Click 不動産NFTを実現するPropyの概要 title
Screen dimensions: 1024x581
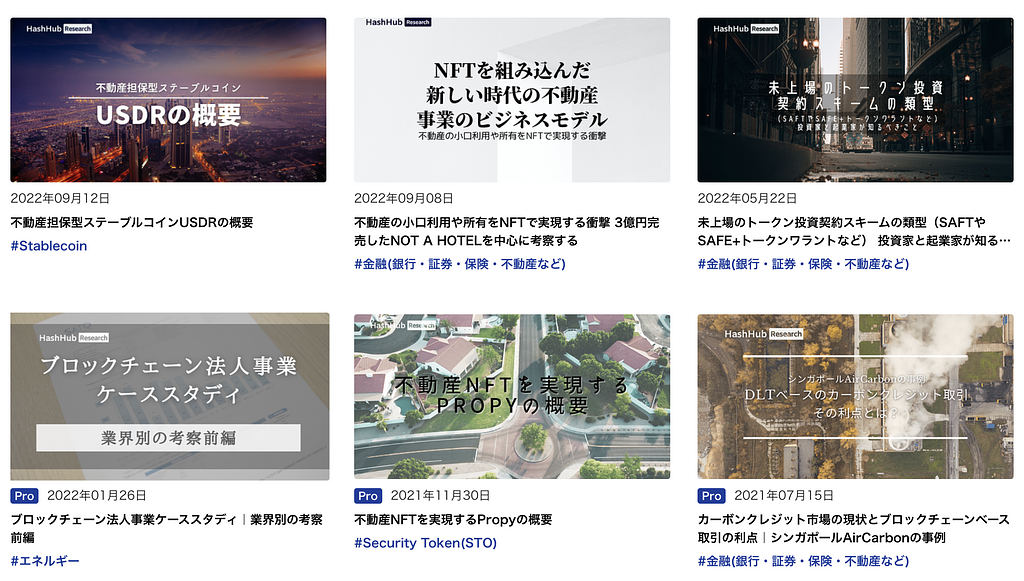[x=453, y=520]
